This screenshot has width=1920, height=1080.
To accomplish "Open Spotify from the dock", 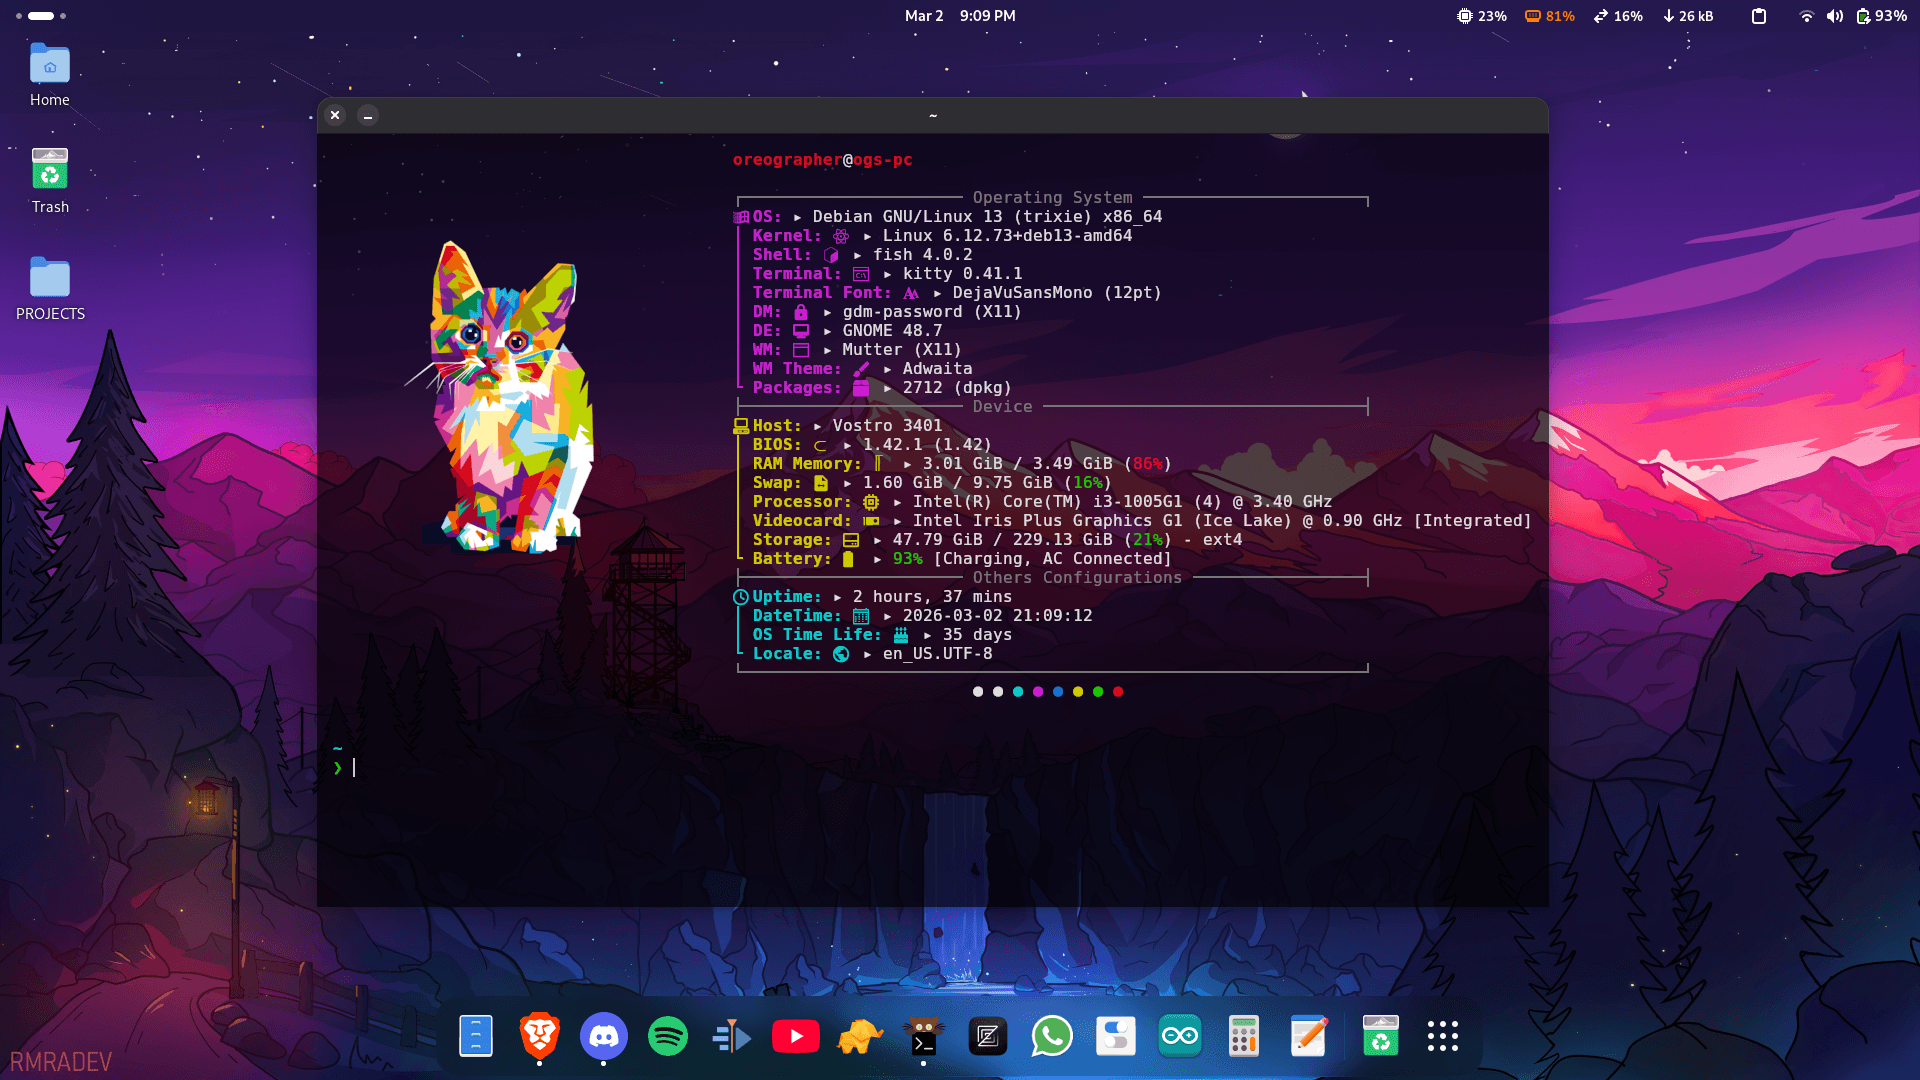I will [x=668, y=1036].
